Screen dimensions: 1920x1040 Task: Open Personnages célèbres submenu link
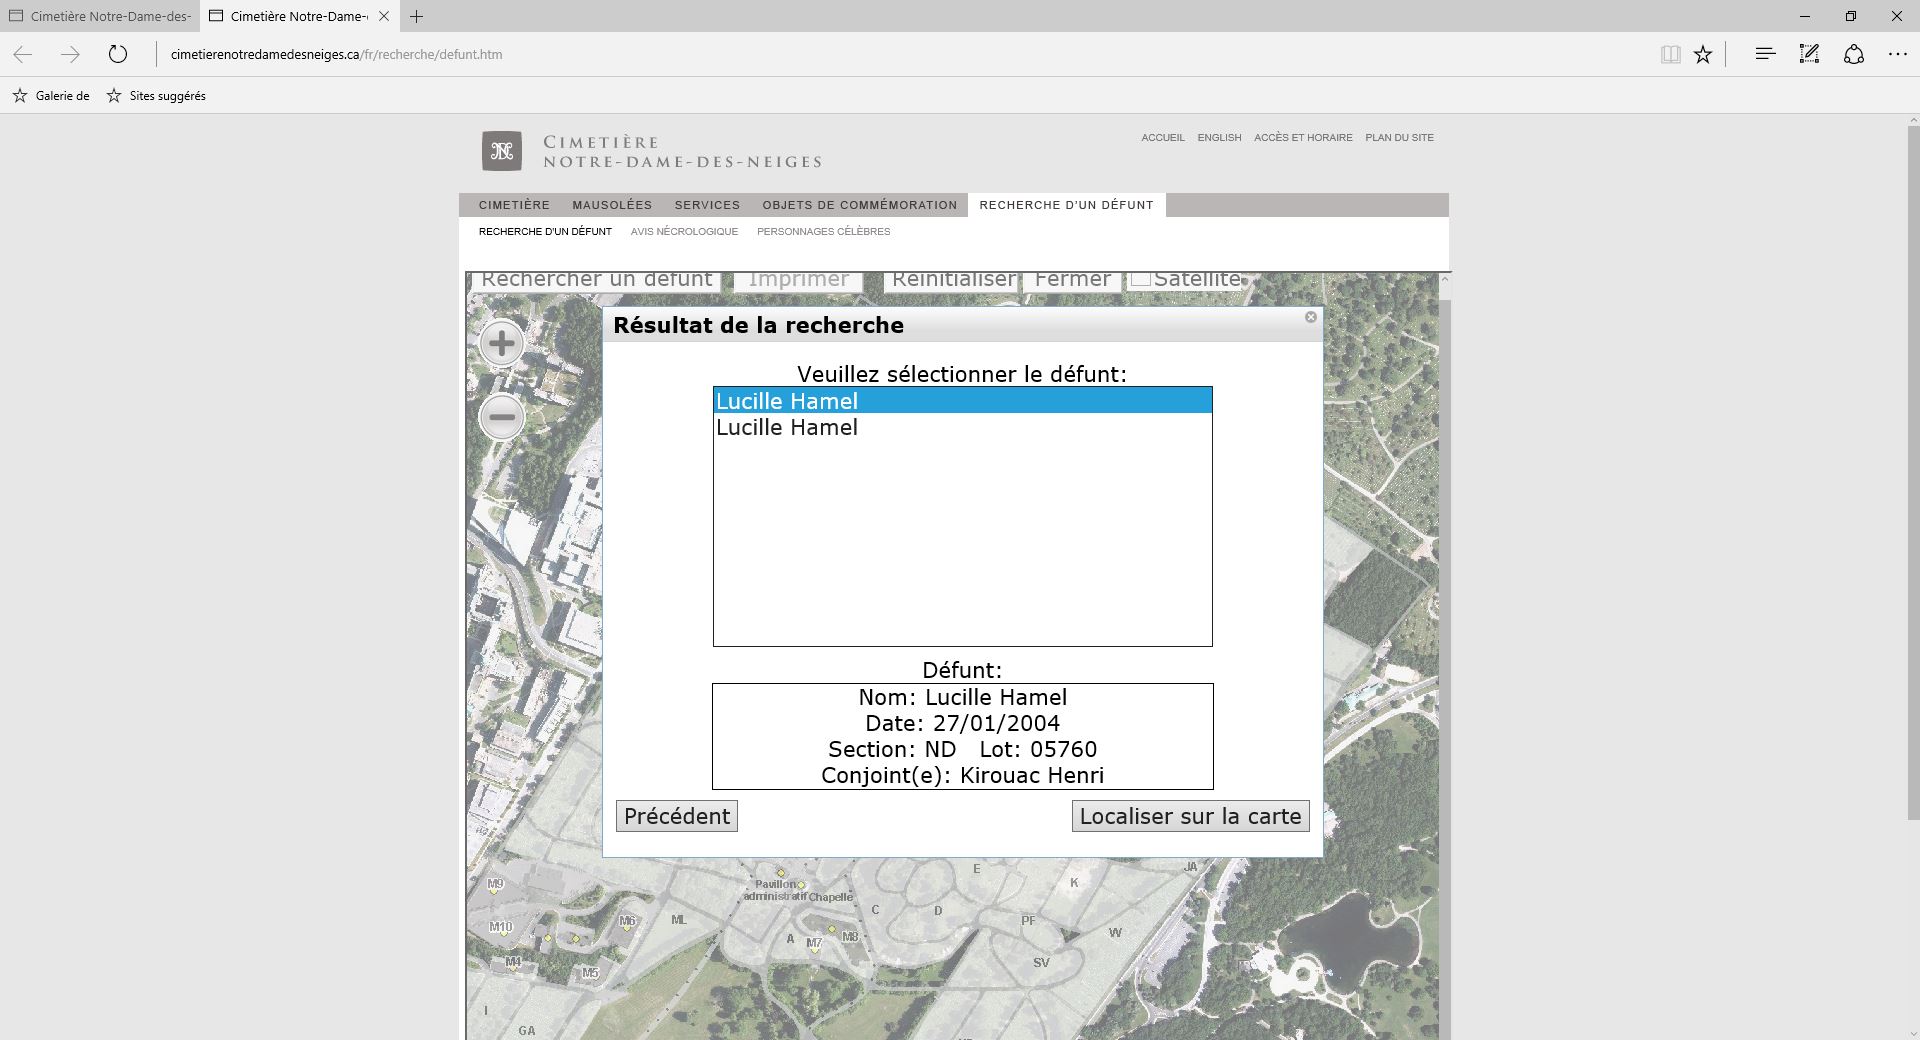point(823,231)
